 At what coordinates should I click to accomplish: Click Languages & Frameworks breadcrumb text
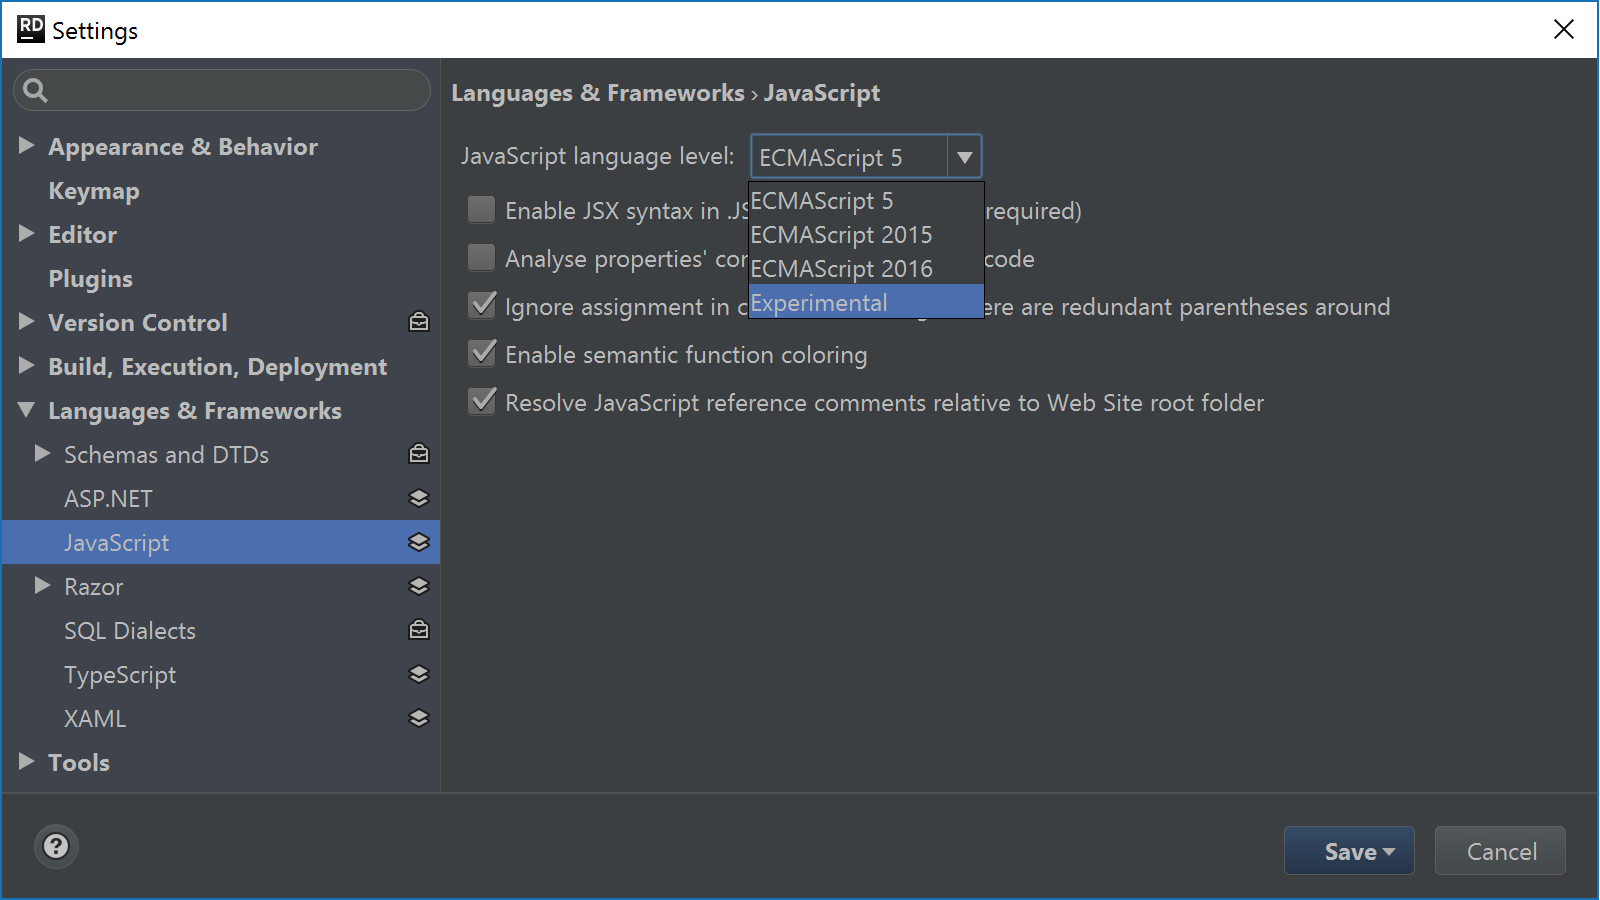click(x=598, y=93)
